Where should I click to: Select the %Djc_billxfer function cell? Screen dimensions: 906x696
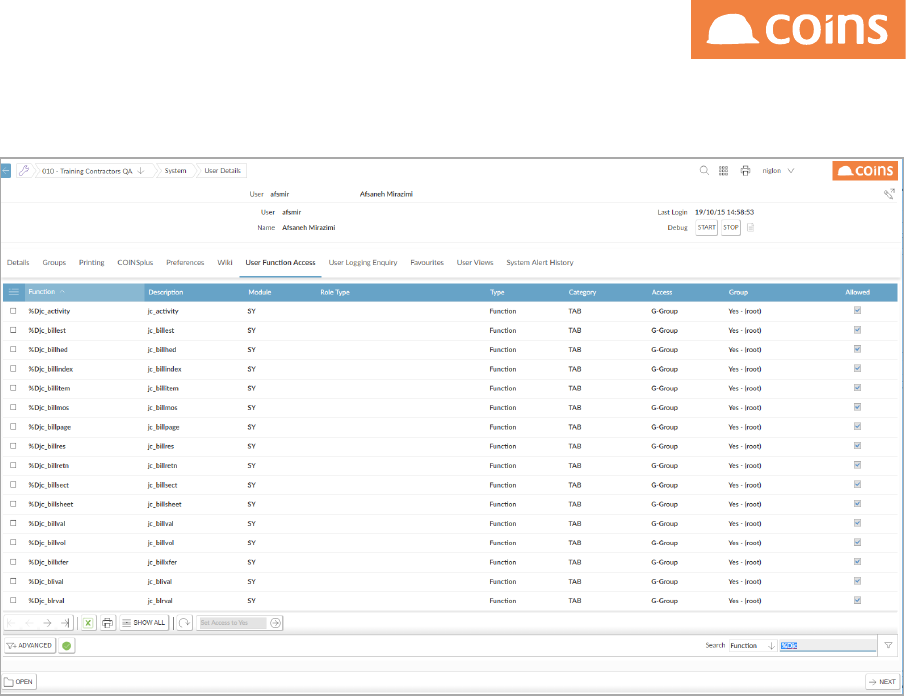click(x=49, y=562)
